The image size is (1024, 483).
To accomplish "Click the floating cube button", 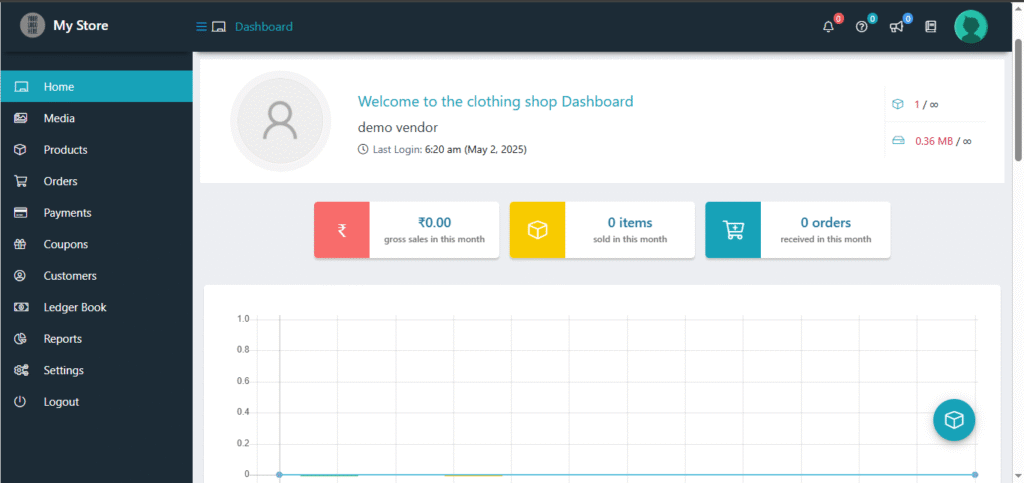I will pos(954,420).
